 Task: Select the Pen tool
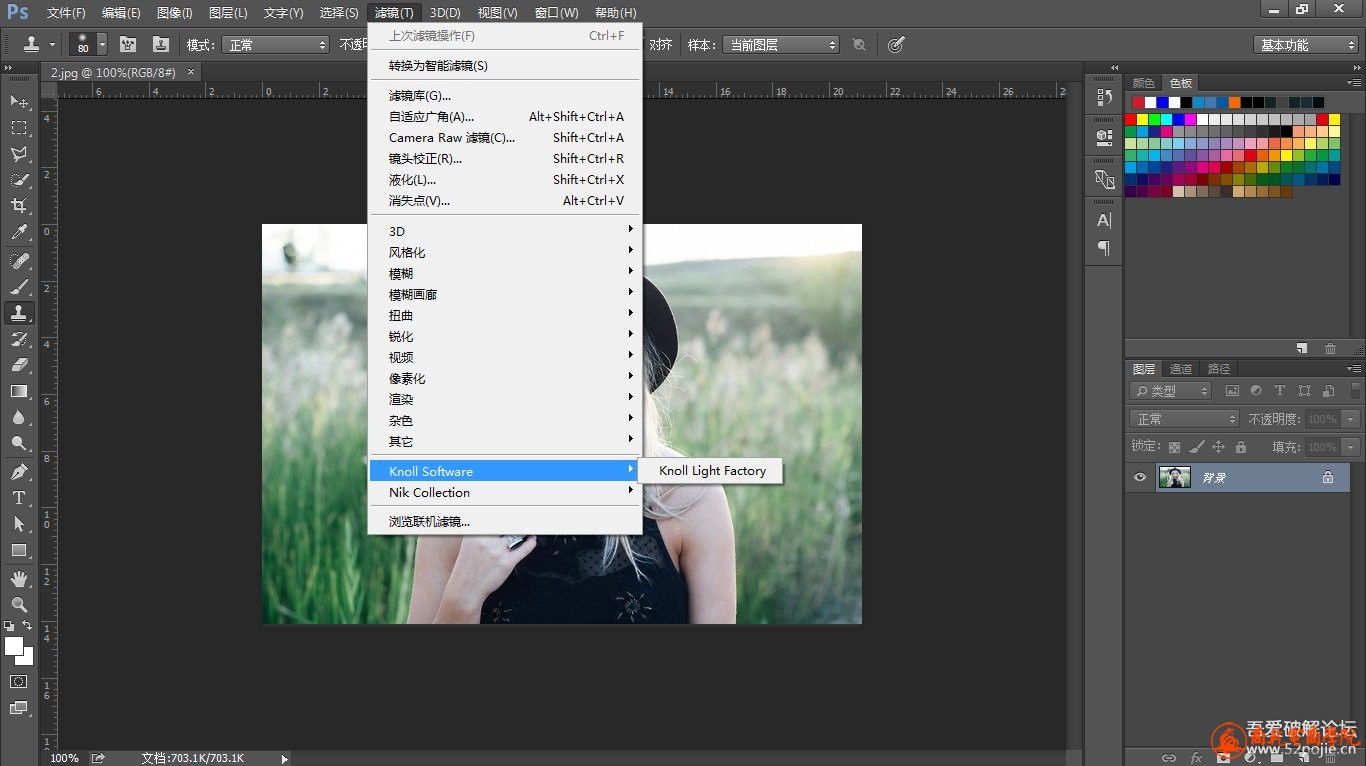click(18, 471)
